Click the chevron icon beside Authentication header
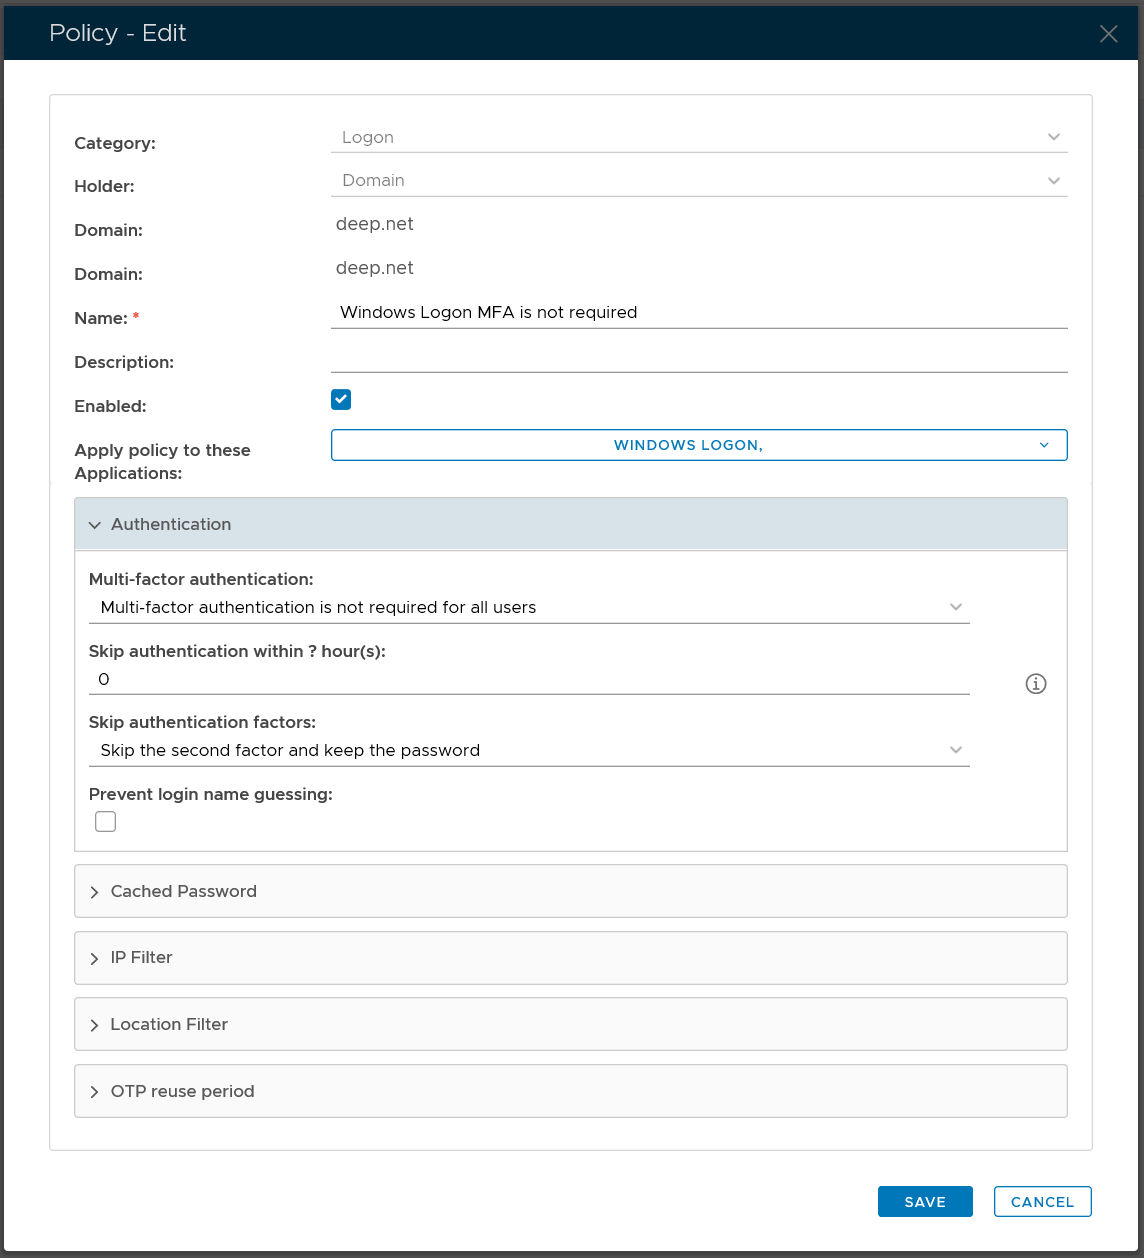Screen dimensions: 1144x1258 [95, 525]
